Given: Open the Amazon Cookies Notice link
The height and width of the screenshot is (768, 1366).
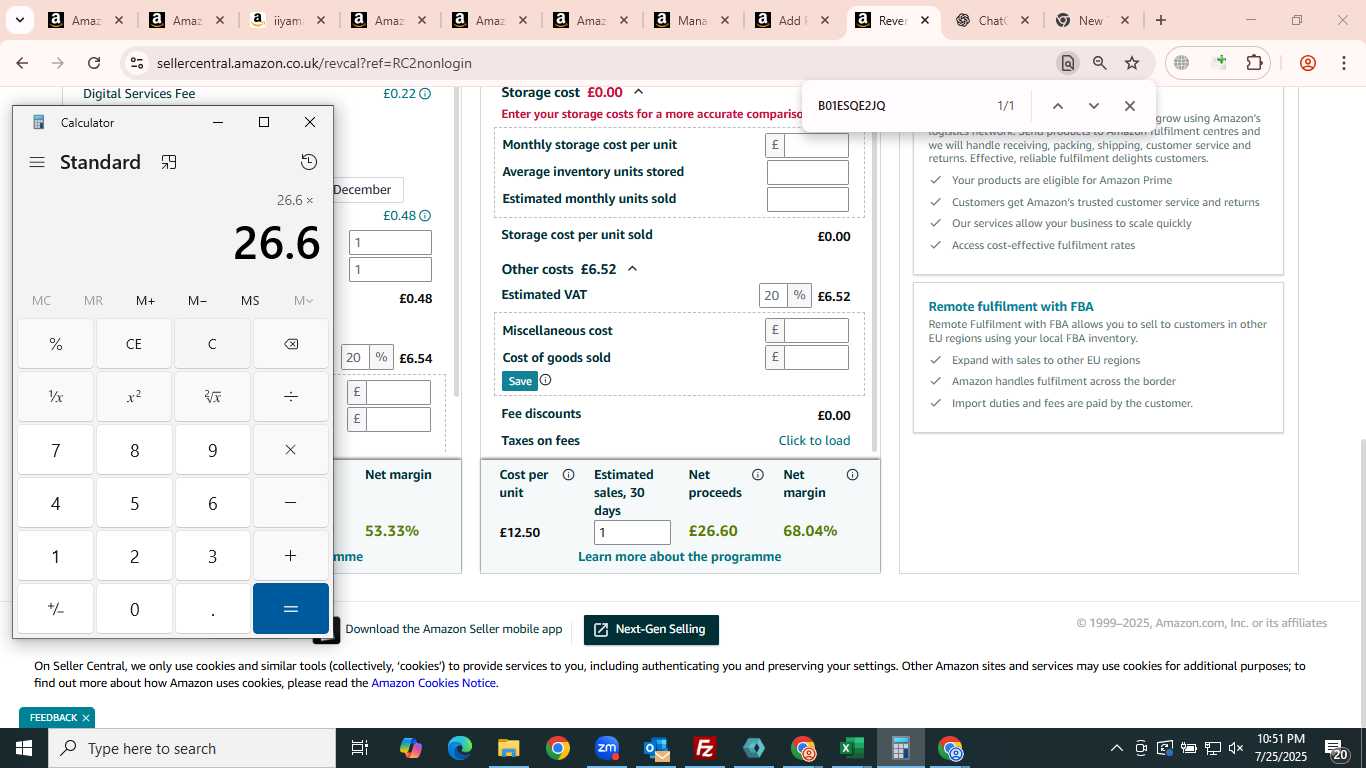Looking at the screenshot, I should (x=433, y=683).
